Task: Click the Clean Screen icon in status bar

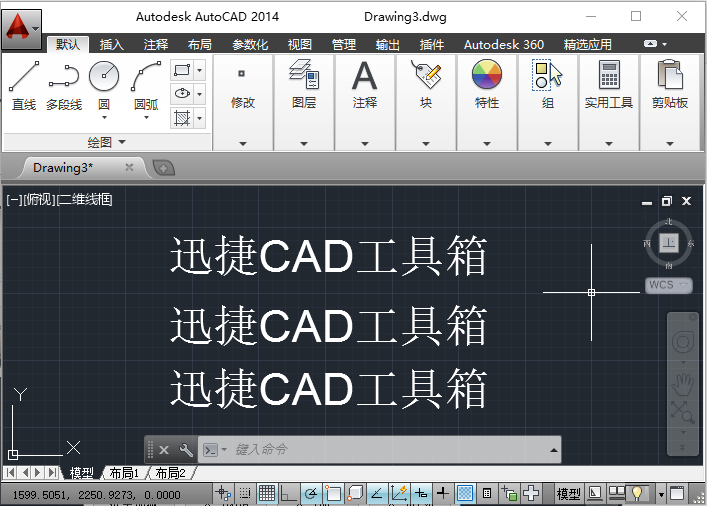Action: pyautogui.click(x=677, y=493)
